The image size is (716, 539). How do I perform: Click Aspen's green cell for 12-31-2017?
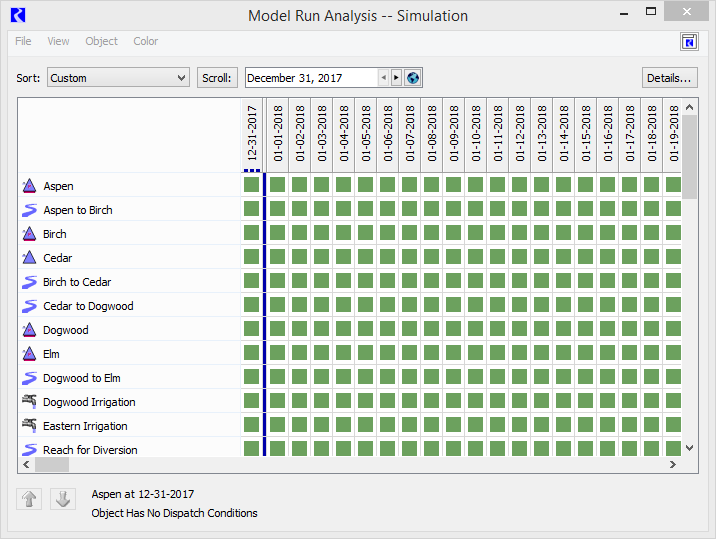(x=252, y=185)
